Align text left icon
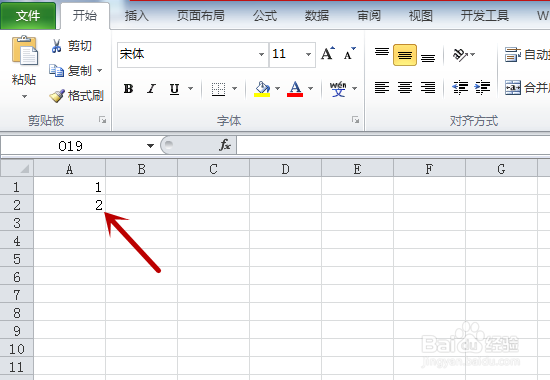The width and height of the screenshot is (550, 380). tap(382, 87)
